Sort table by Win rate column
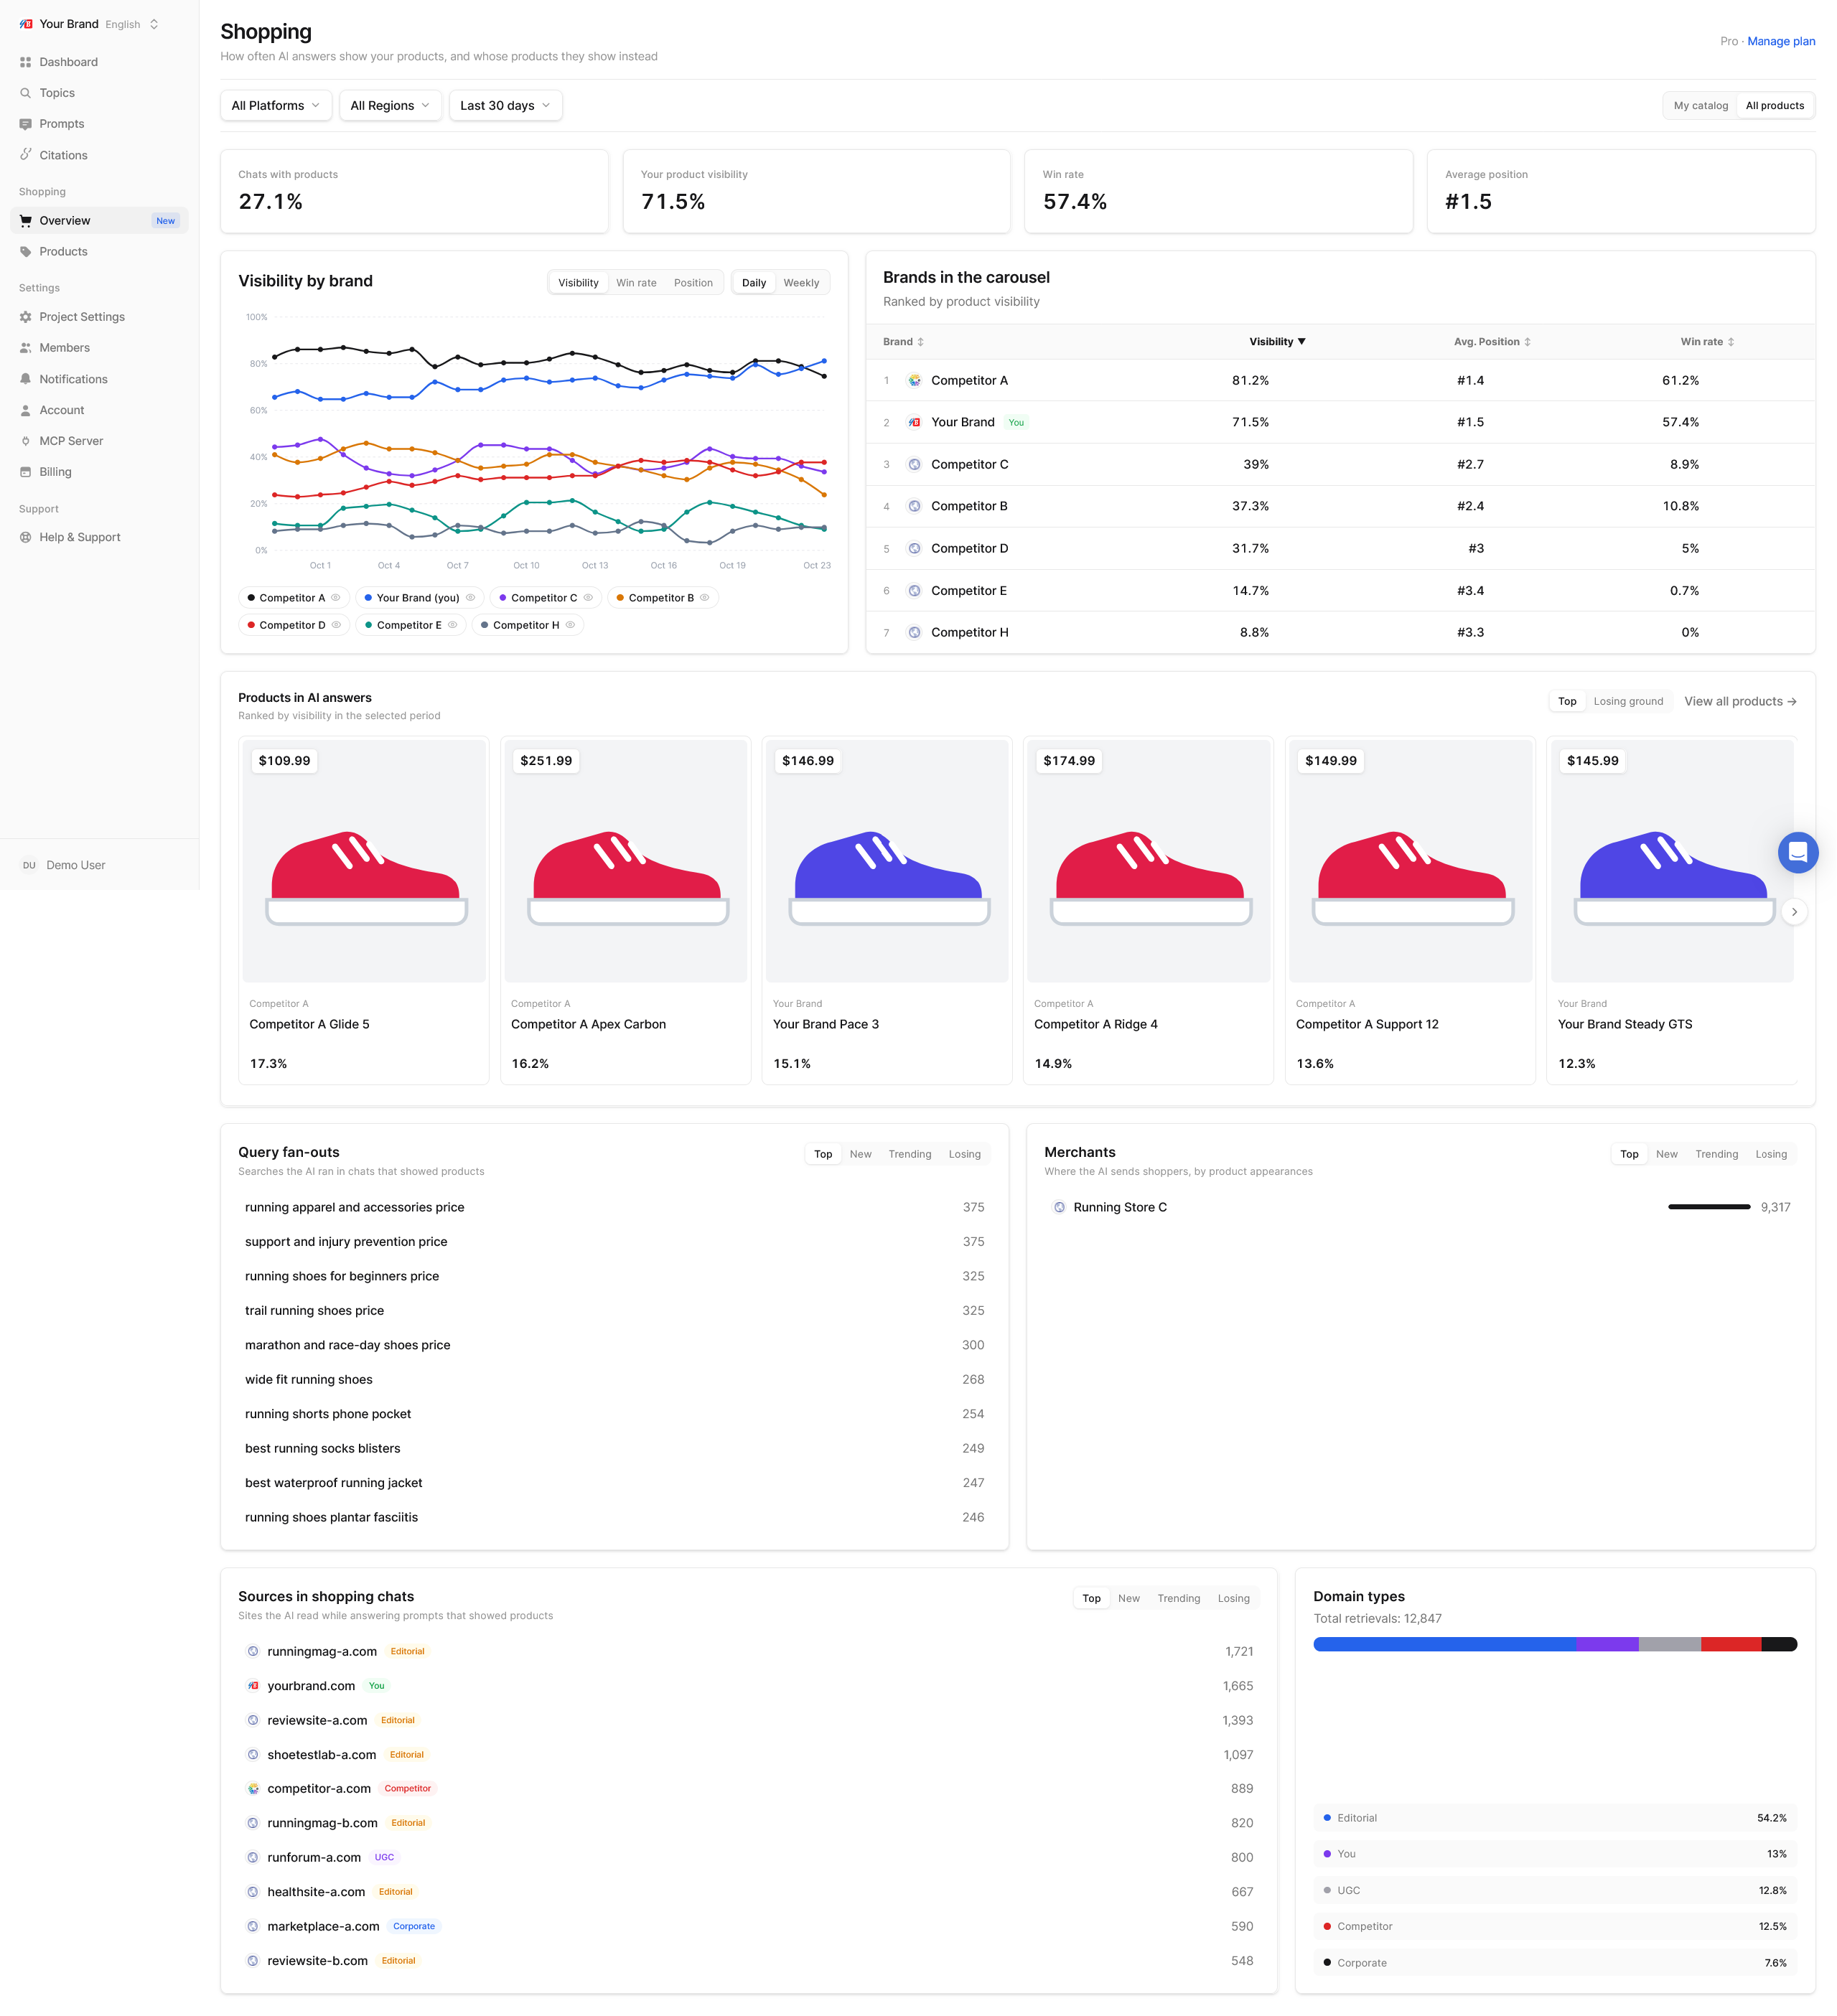Viewport: 1837px width, 2016px height. tap(1707, 342)
